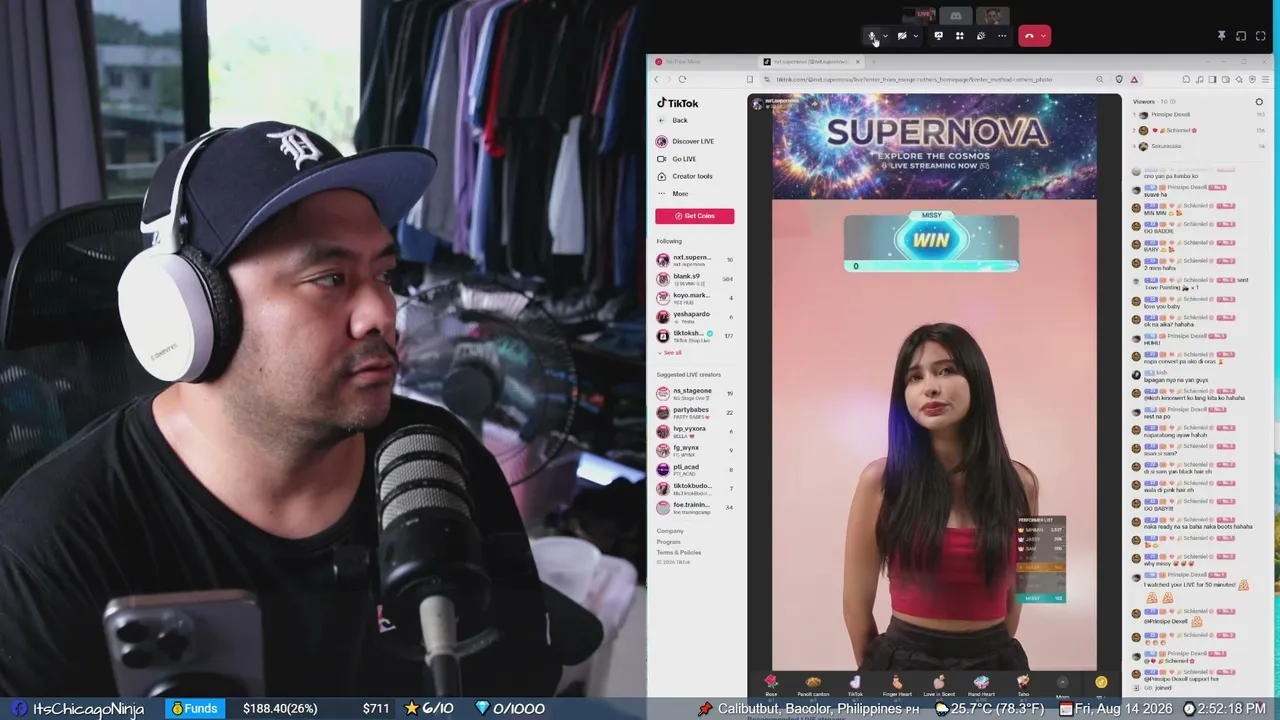This screenshot has height=720, width=1280.
Task: Open blank.s9 in the Following list
Action: pos(695,279)
